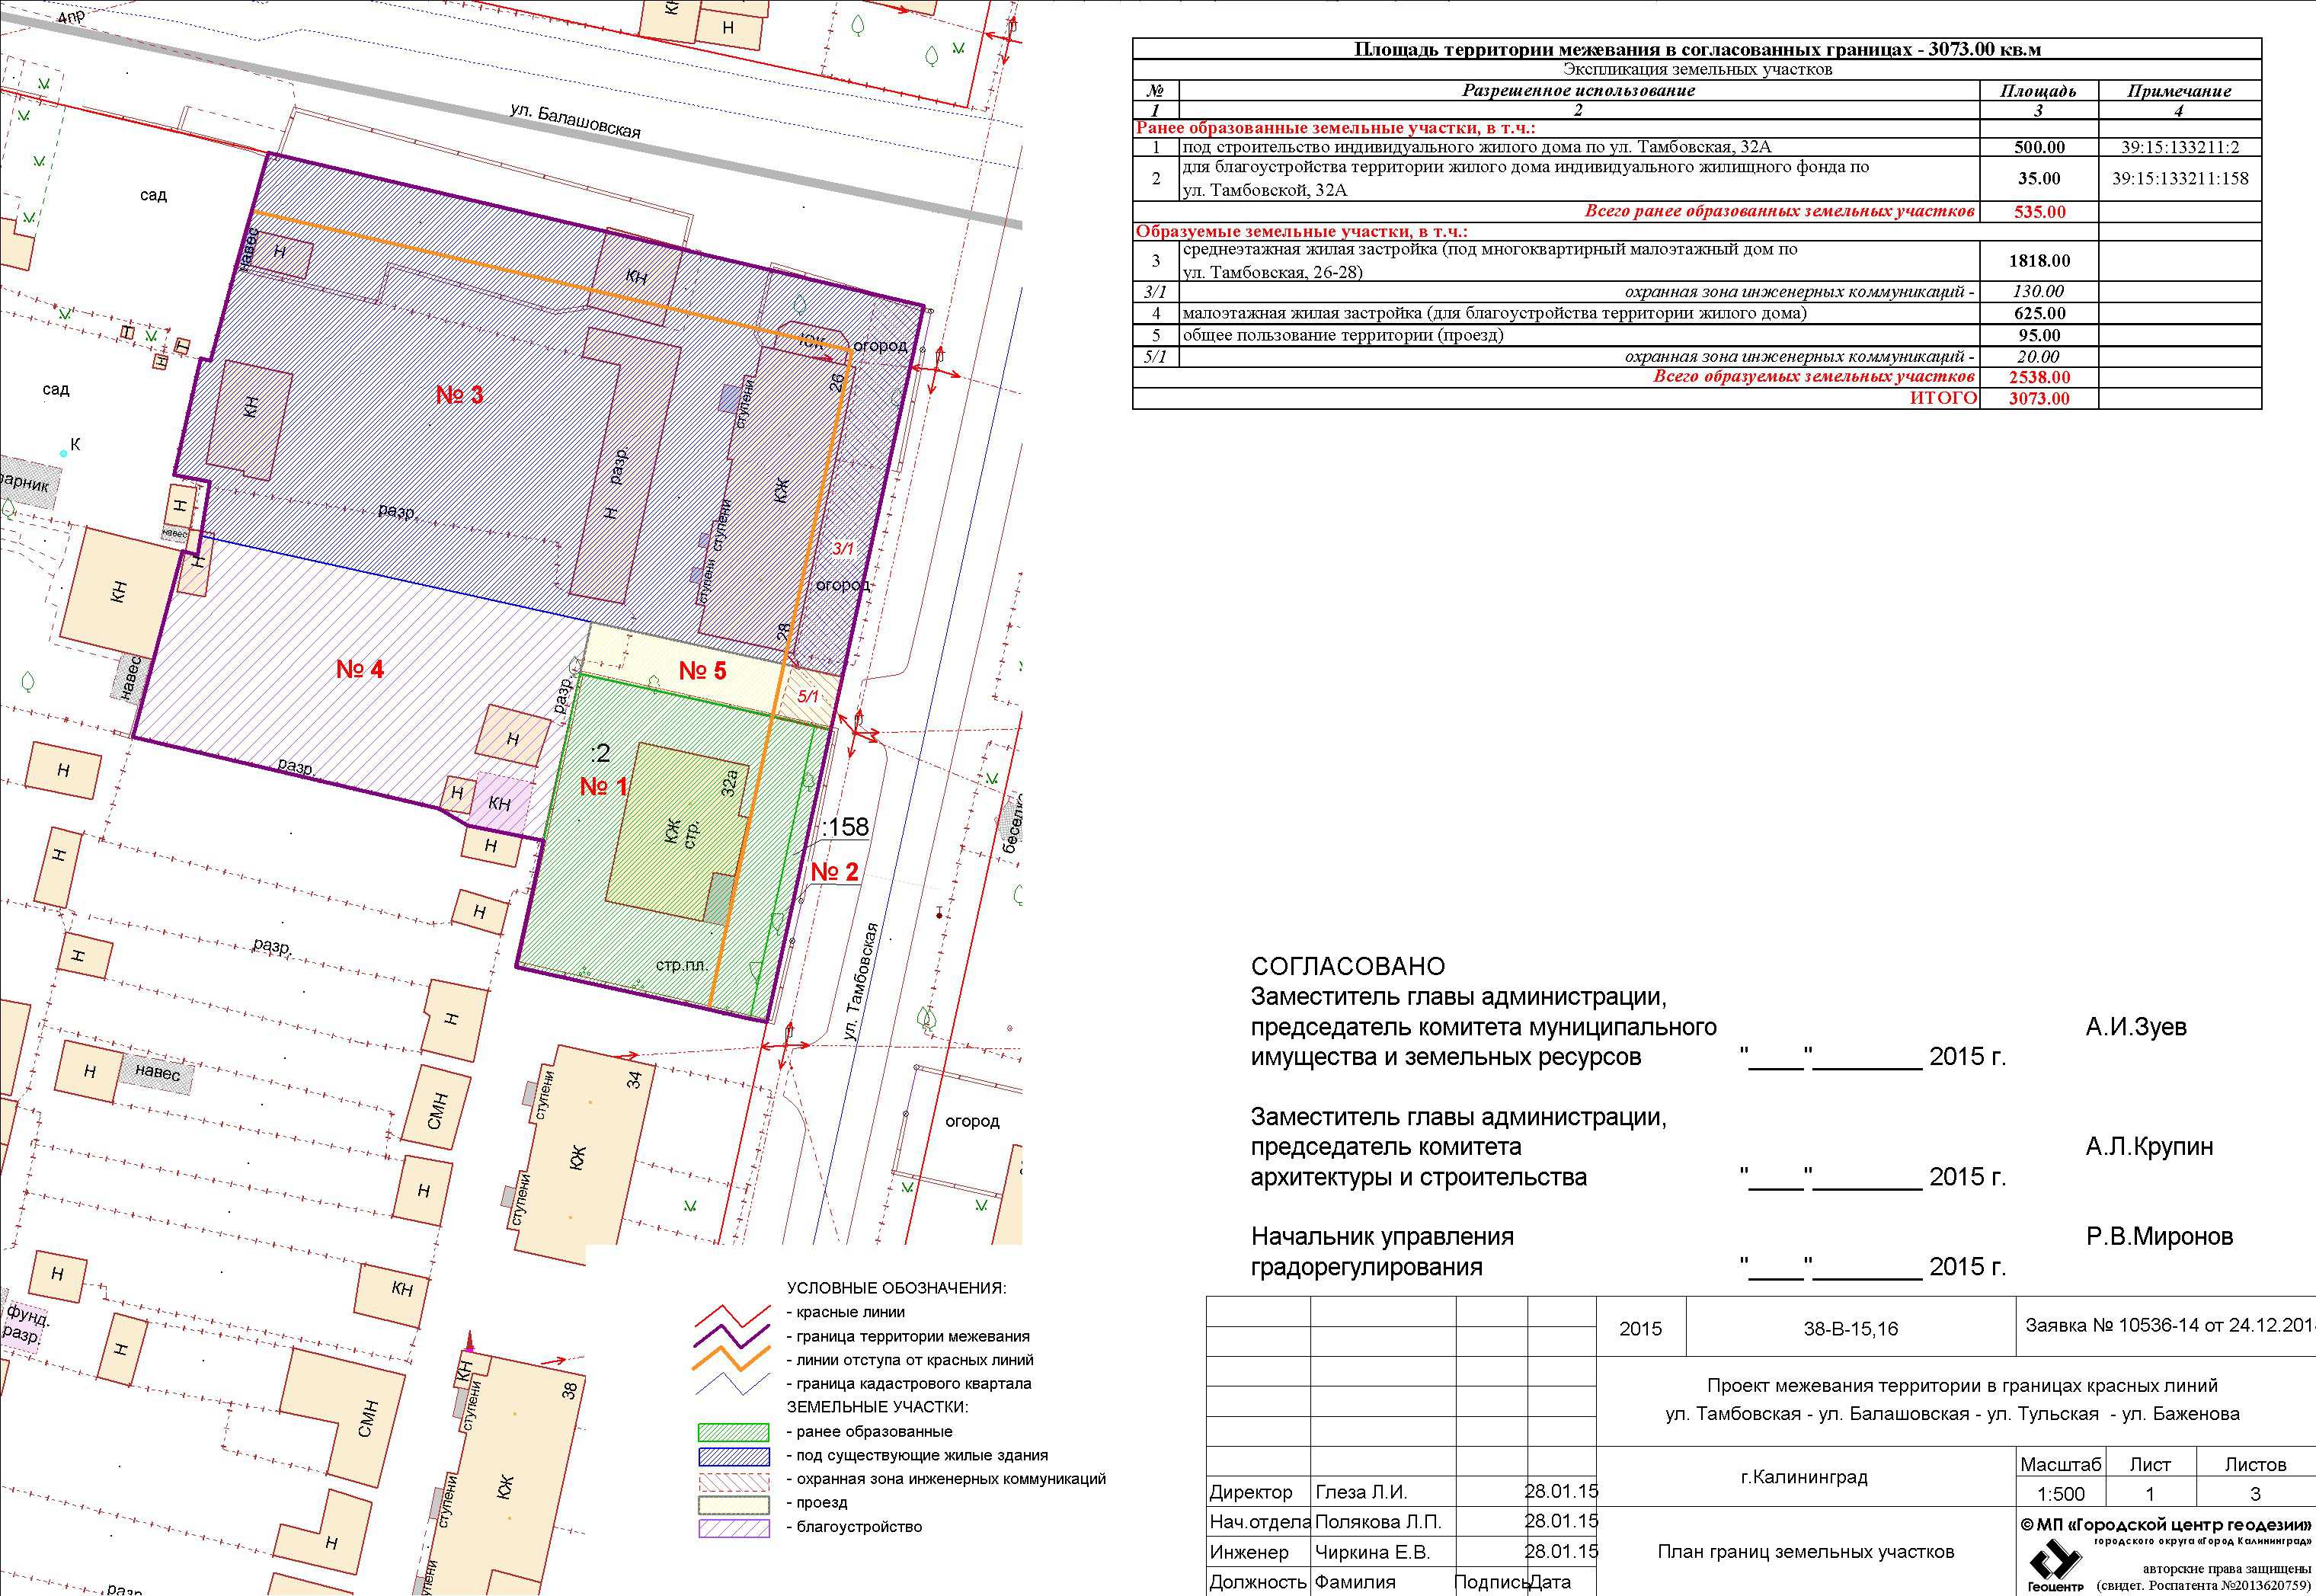The width and height of the screenshot is (2316, 1596).
Task: Click the purple survey boundary legend symbol
Action: 732,1337
